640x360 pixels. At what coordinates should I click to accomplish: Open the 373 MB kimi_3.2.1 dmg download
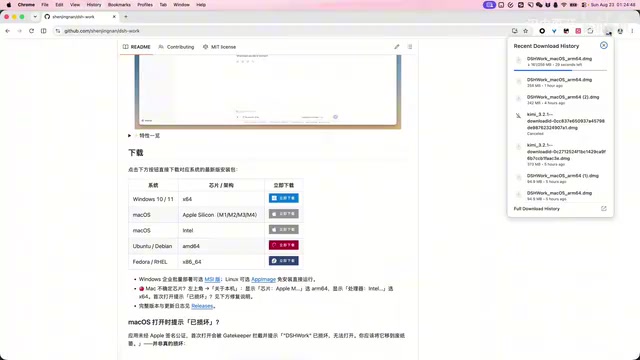[560, 154]
